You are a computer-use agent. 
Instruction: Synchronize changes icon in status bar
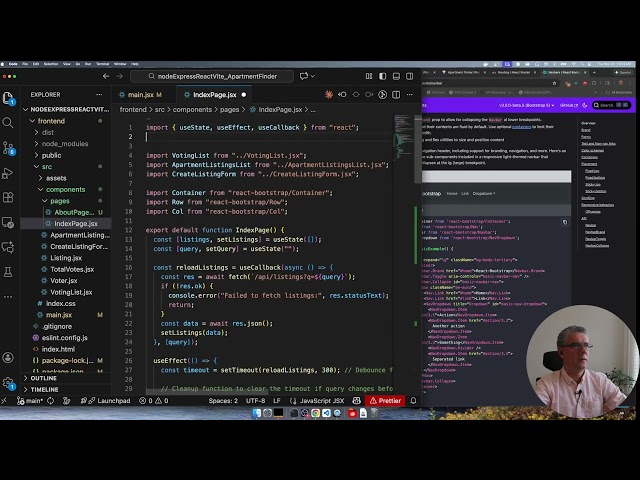(x=51, y=401)
